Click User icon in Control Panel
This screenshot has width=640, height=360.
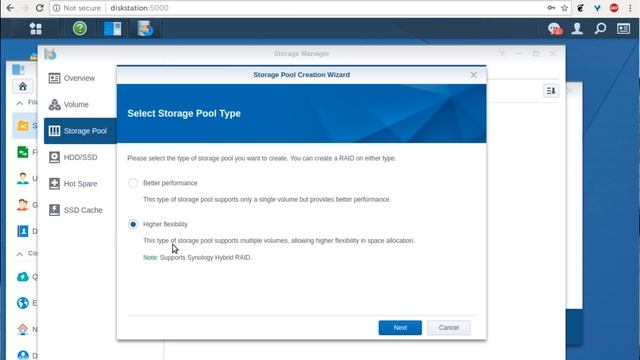tap(23, 178)
